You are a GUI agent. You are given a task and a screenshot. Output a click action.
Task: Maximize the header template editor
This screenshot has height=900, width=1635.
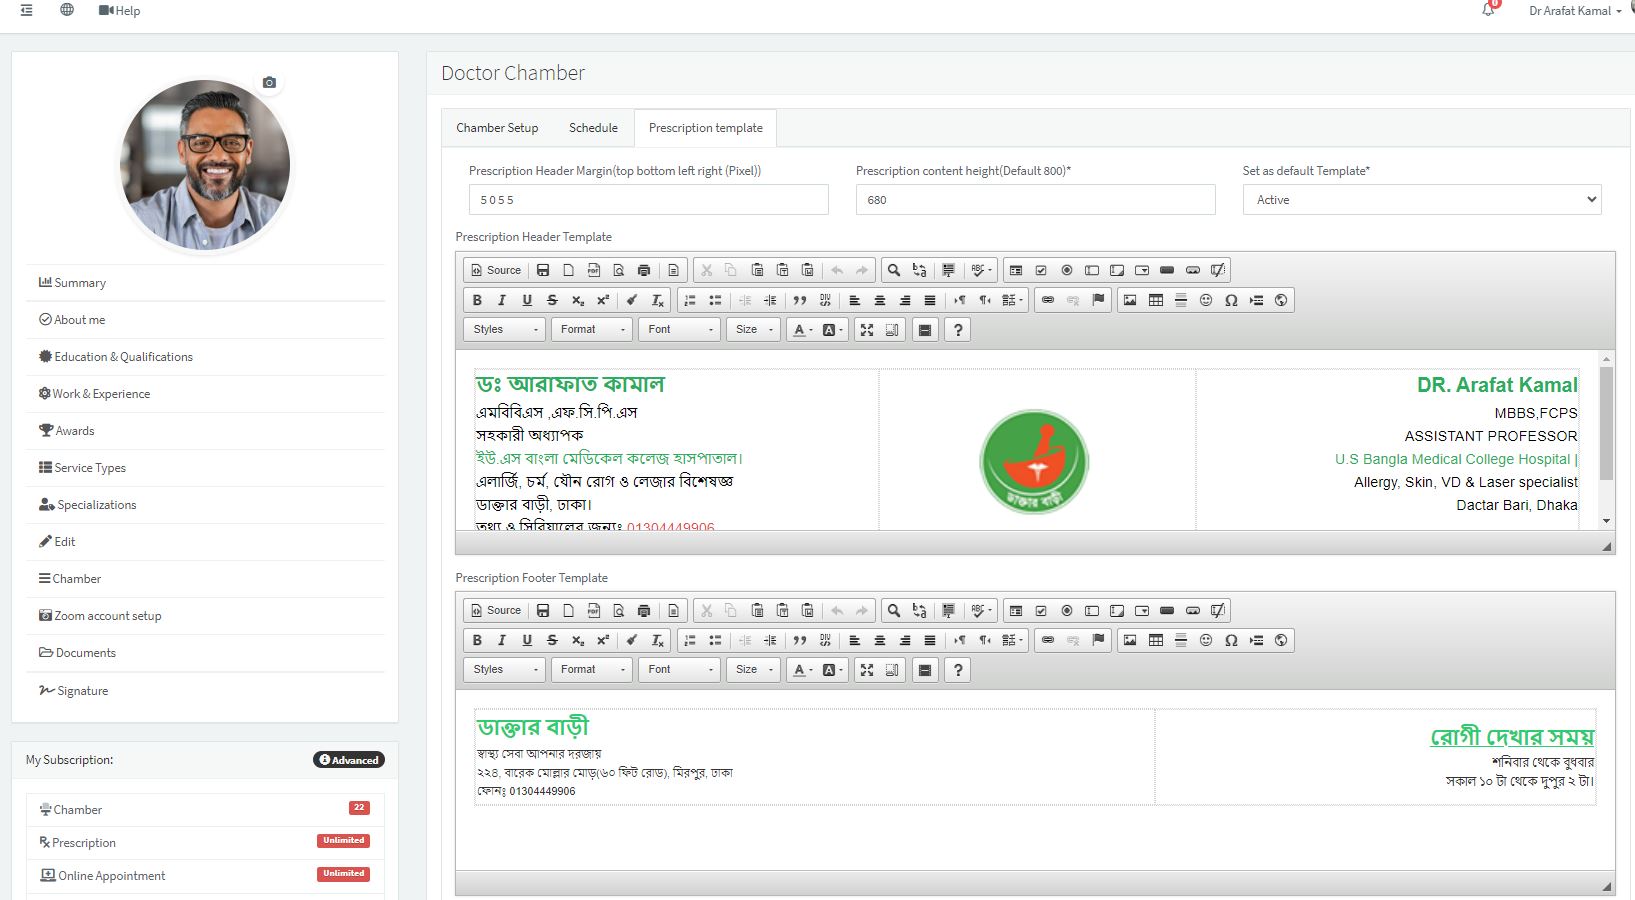[867, 330]
